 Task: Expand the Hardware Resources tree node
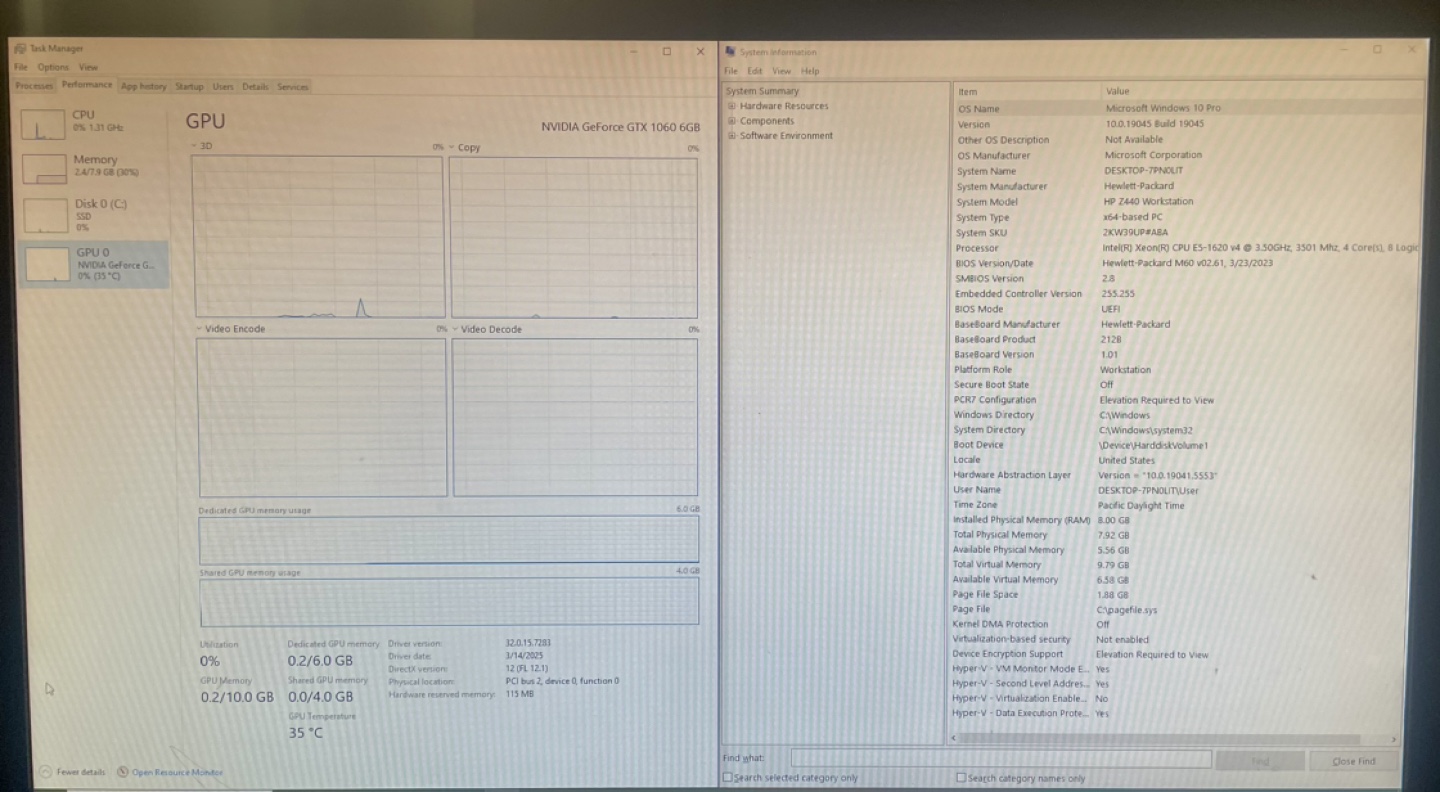(x=732, y=106)
